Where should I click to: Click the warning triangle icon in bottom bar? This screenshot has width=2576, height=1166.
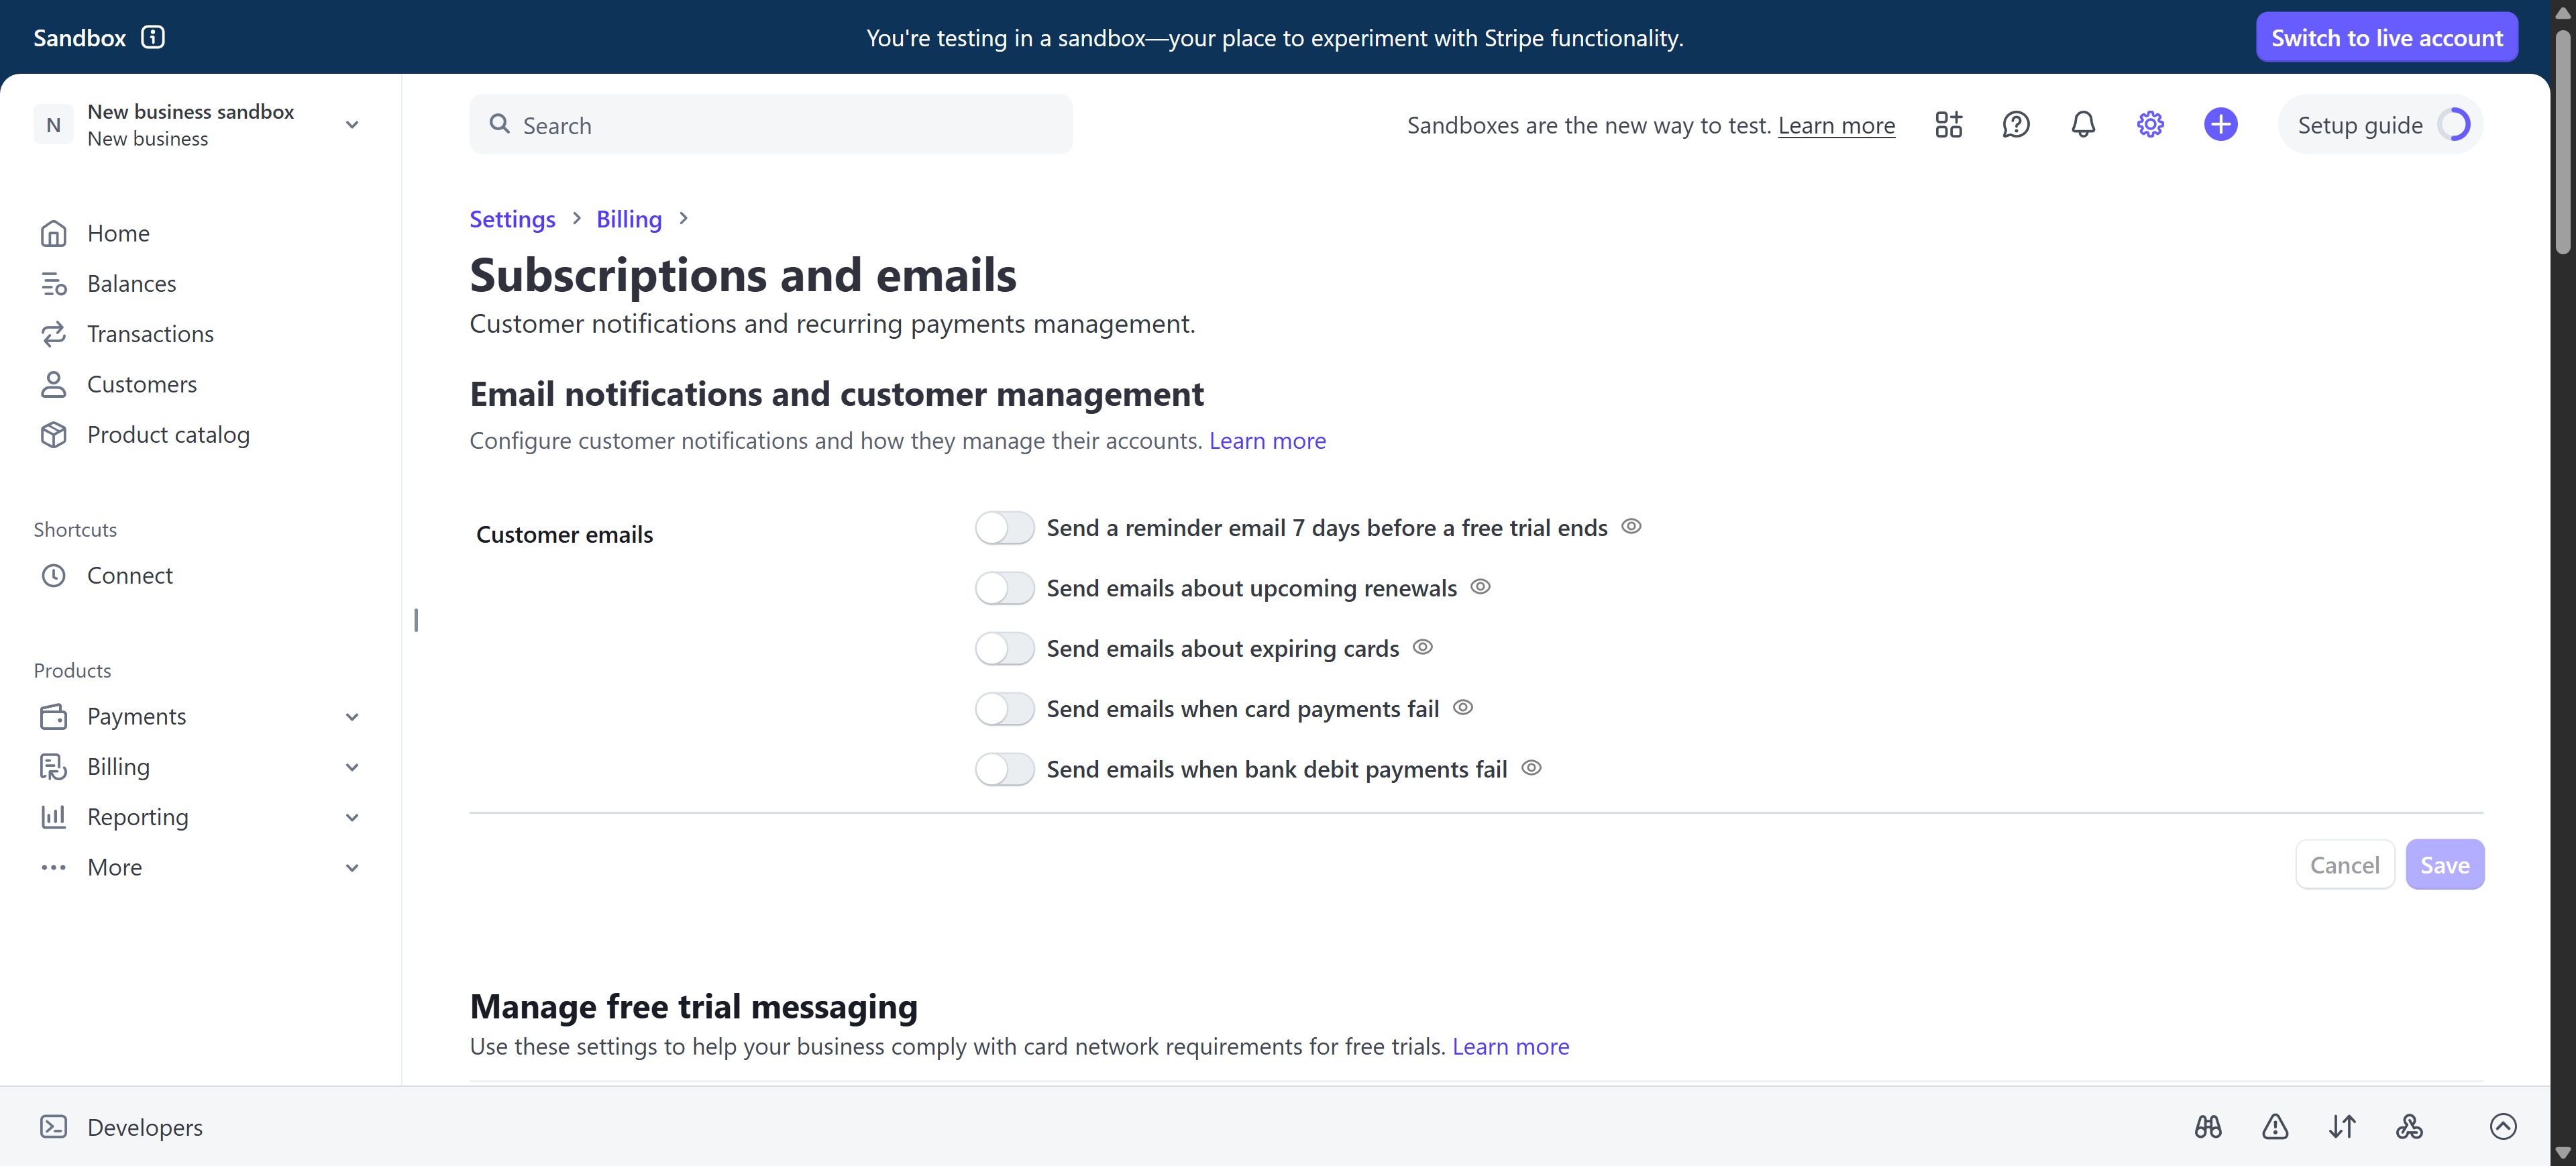point(2275,1127)
